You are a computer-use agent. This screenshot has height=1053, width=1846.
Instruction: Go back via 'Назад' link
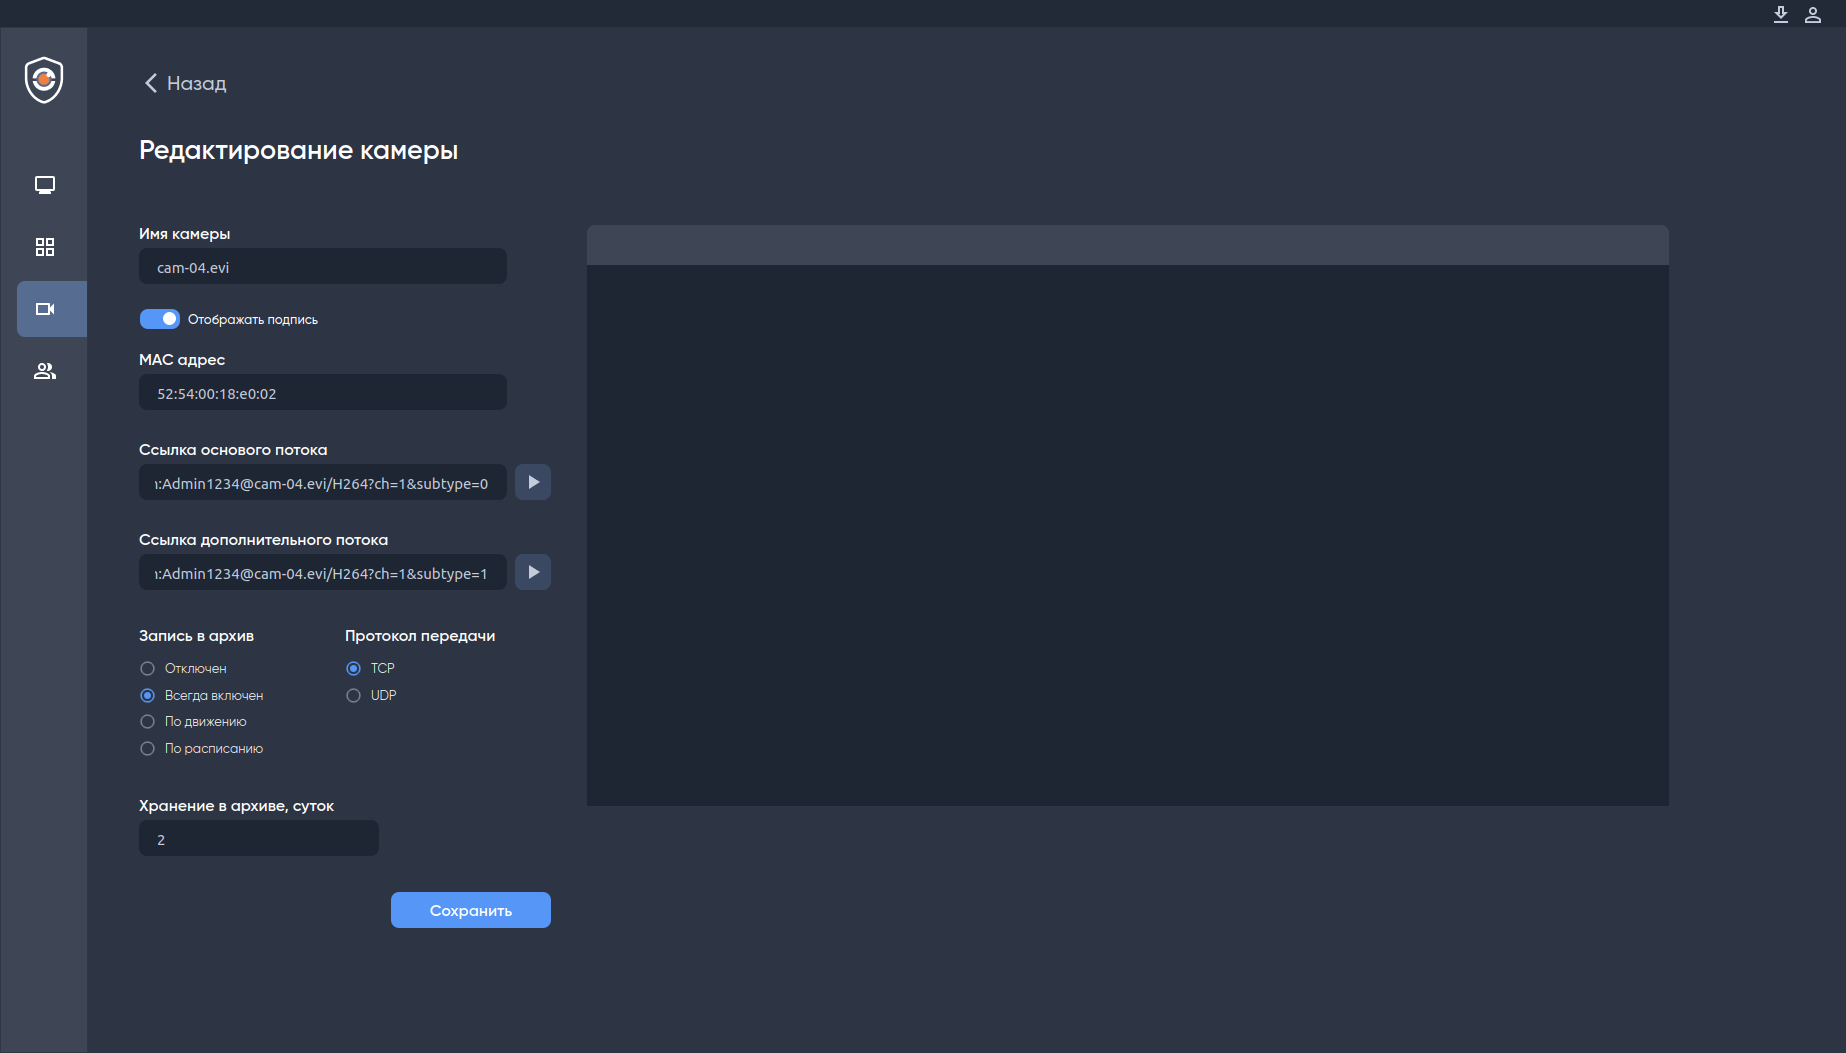(186, 83)
